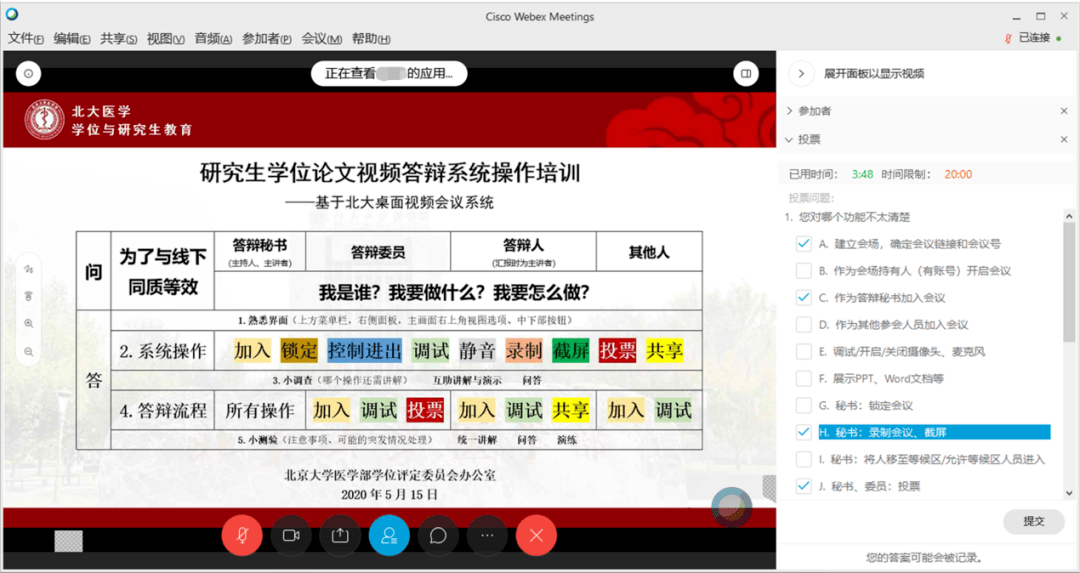Open the 参加者 menu

(267, 39)
